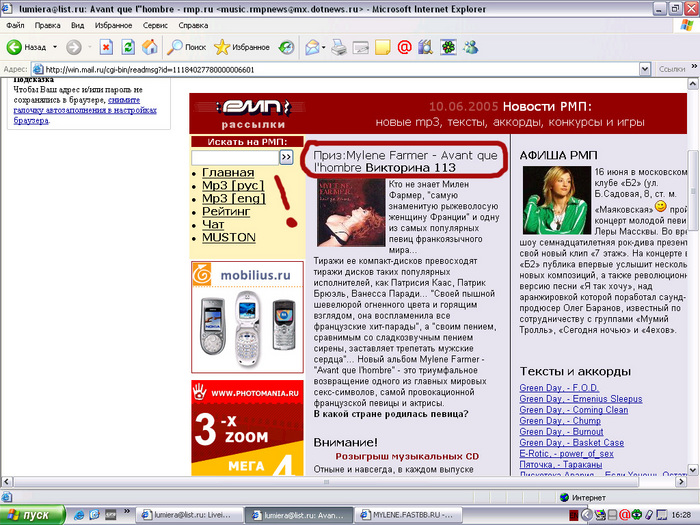700x525 pixels.
Task: Open Пяточка - Тараканы link
Action: [x=560, y=464]
